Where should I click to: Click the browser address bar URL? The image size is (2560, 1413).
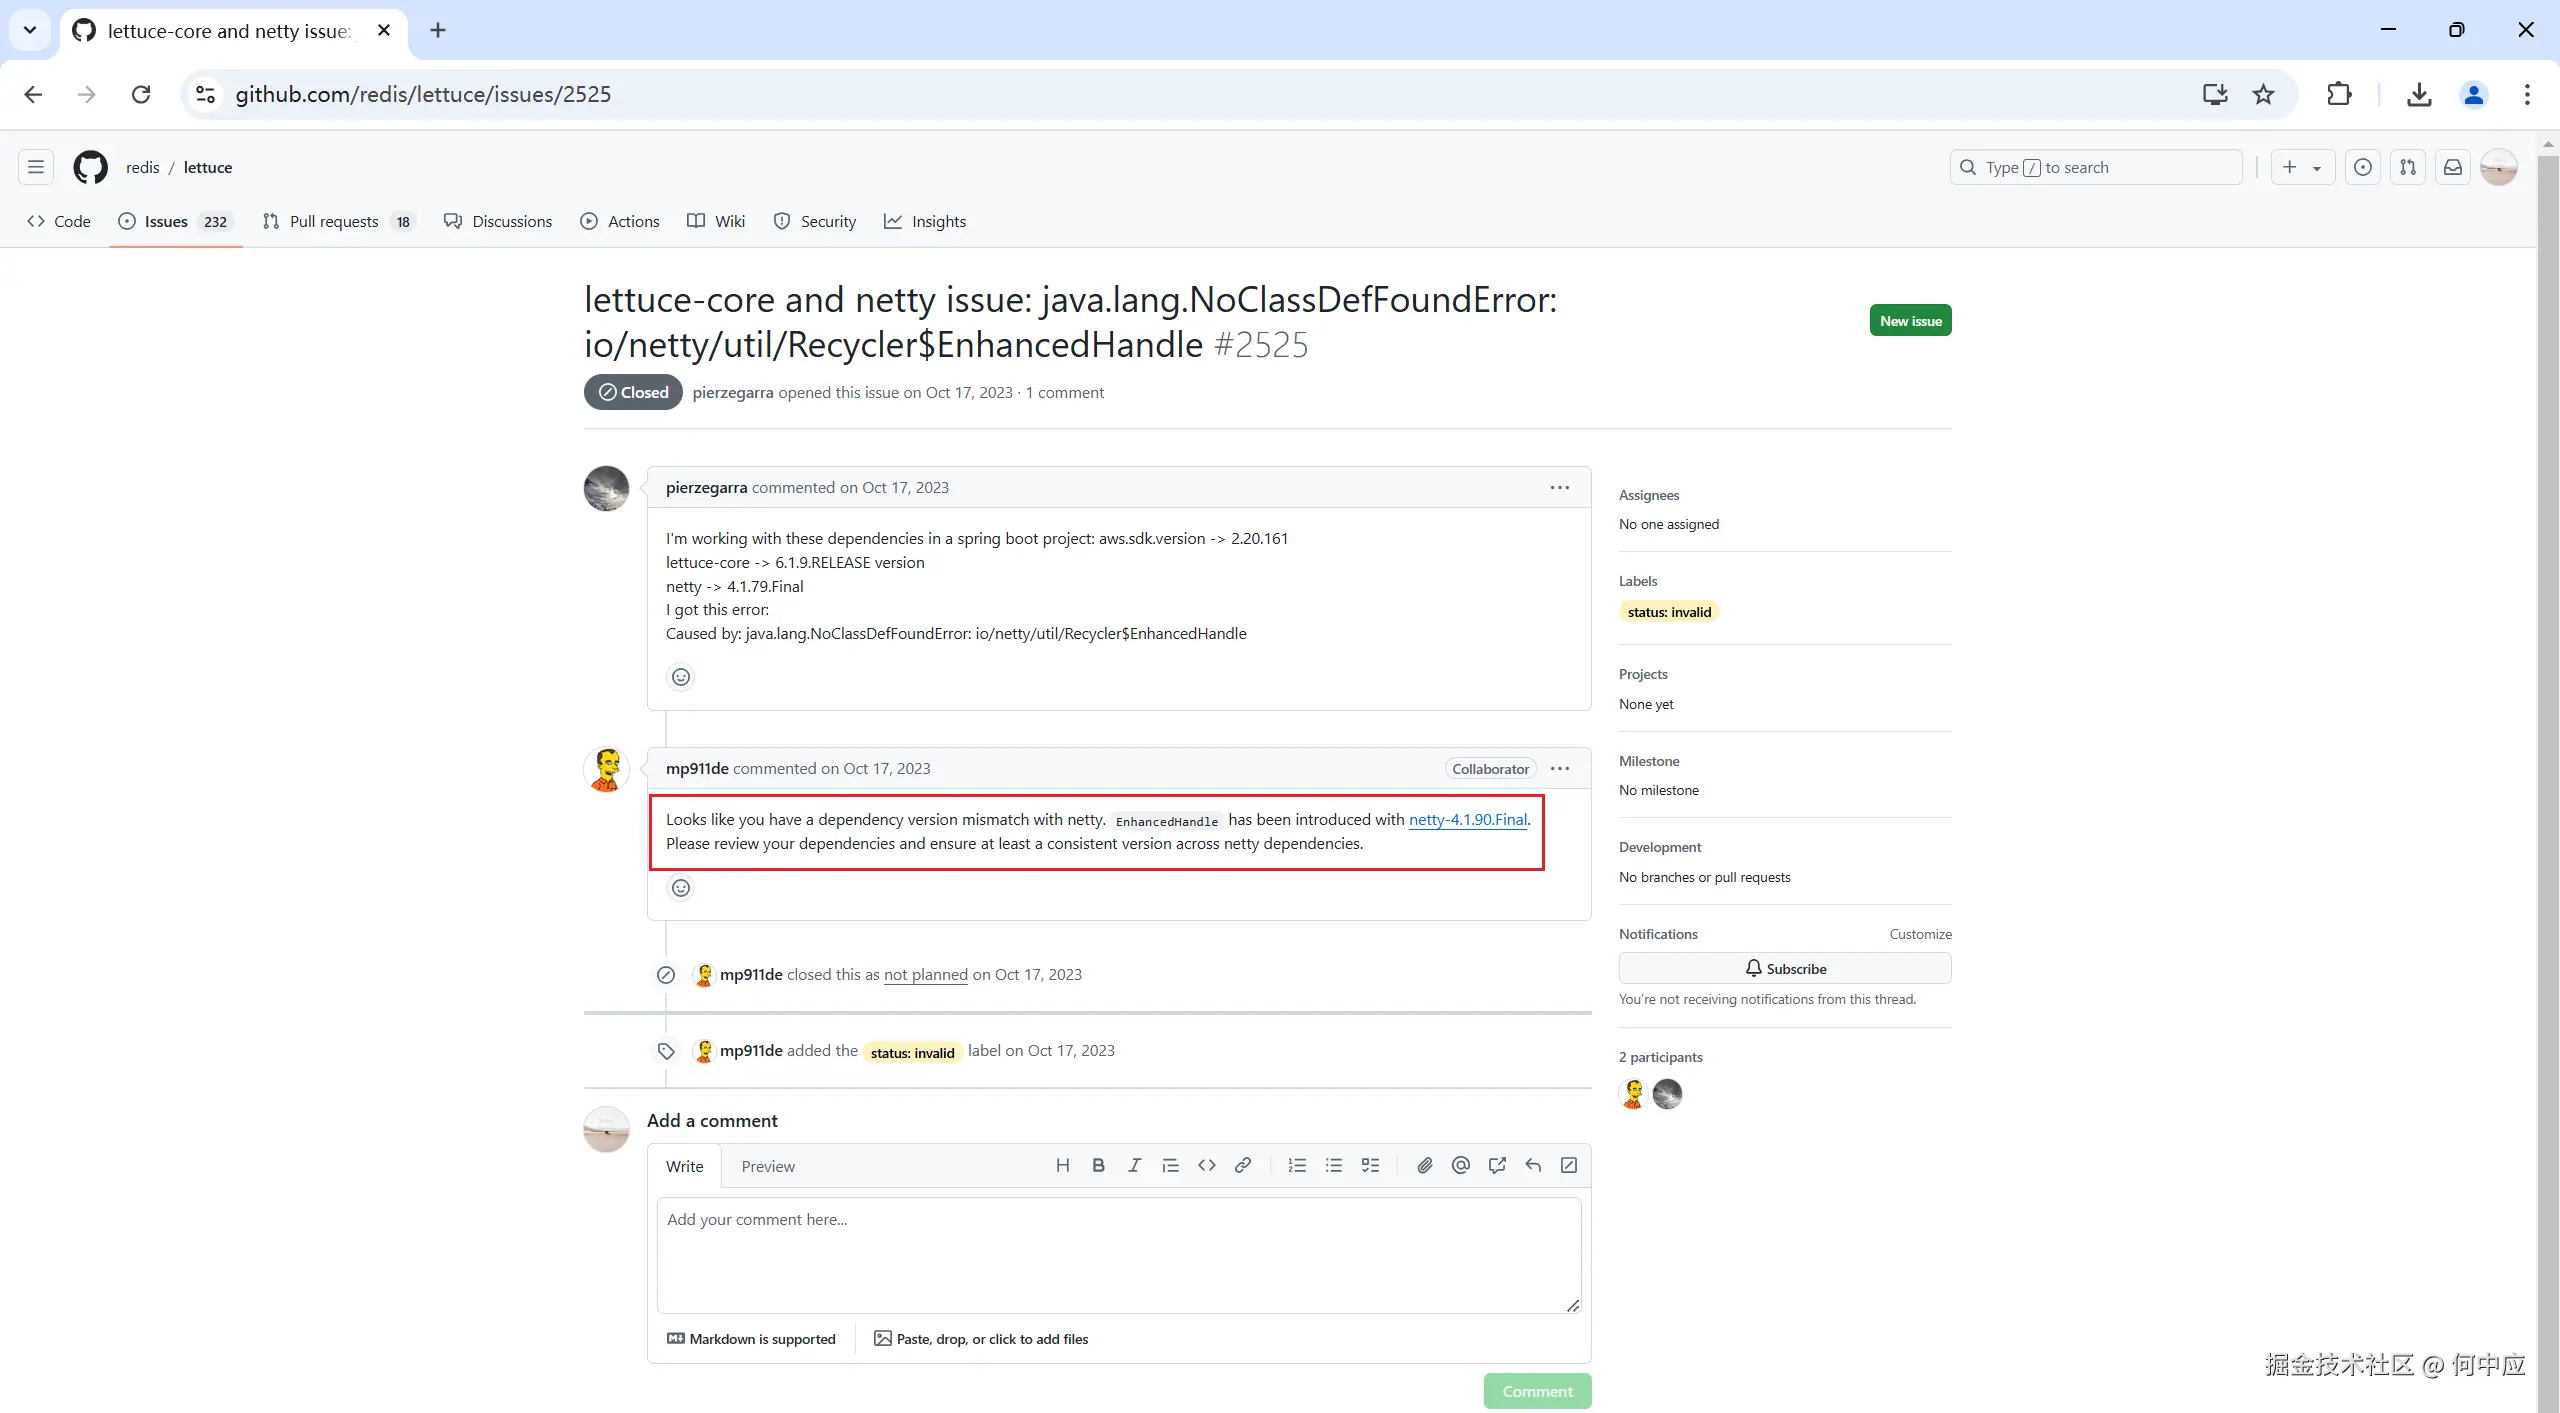click(423, 94)
